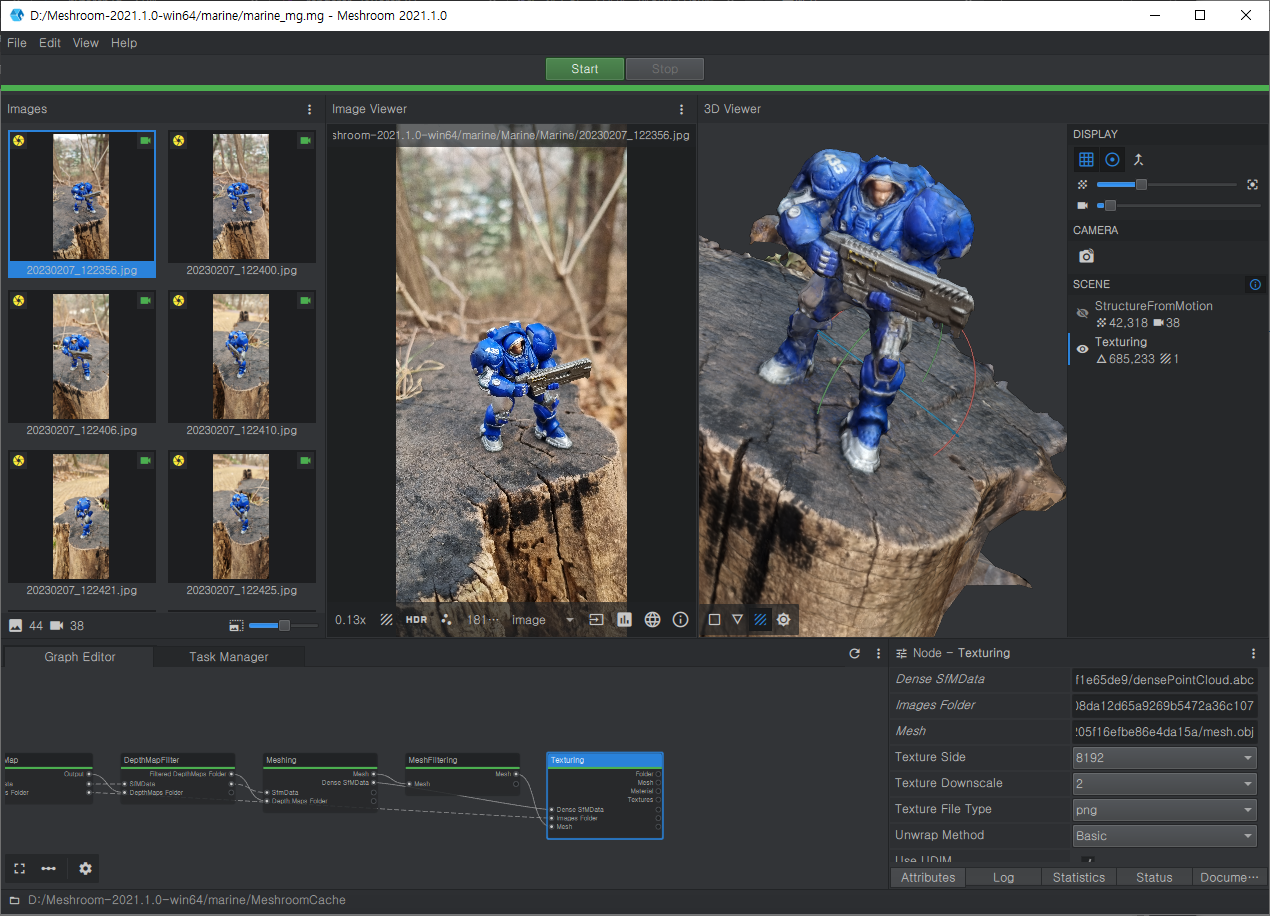Open the Graph Editor settings gear
Screen dimensions: 1270x916
(85, 869)
